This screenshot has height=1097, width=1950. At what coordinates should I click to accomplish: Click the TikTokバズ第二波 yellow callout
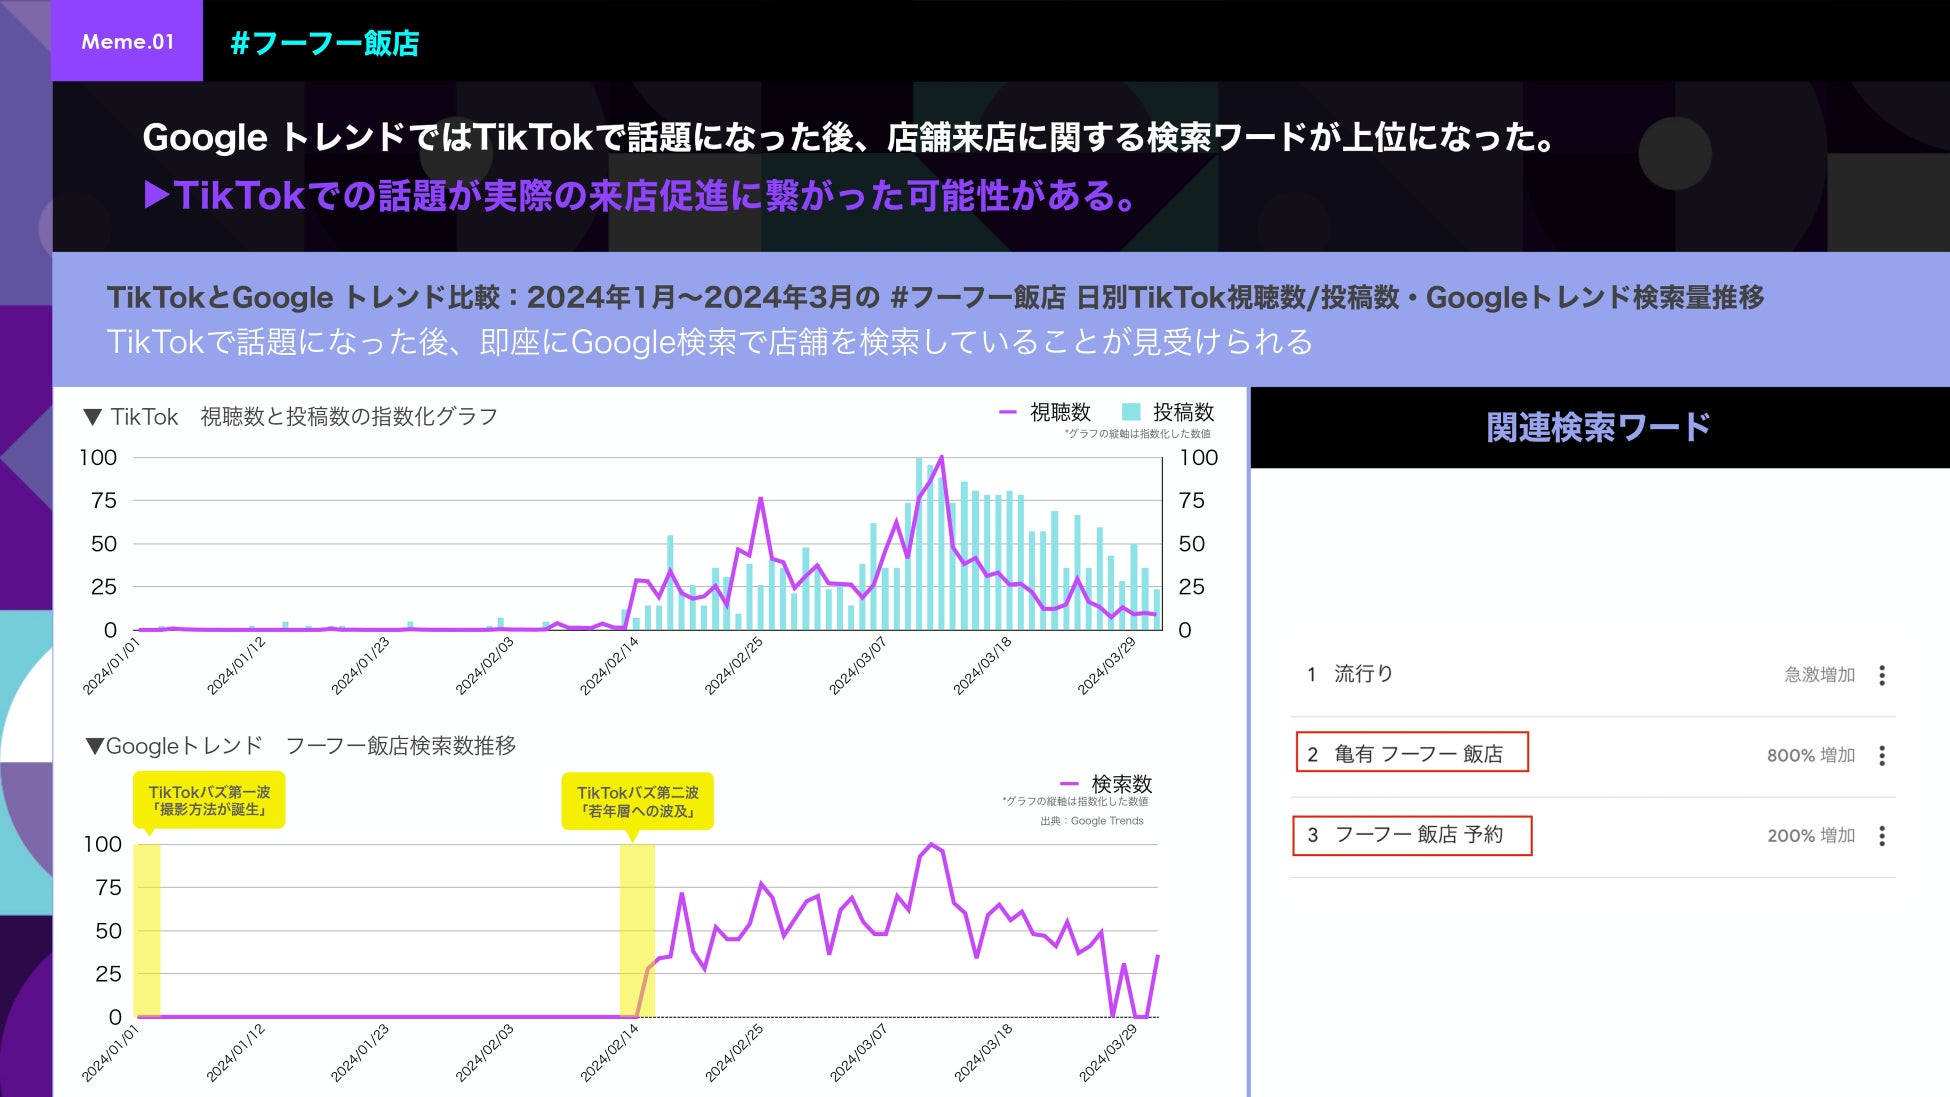pos(638,801)
